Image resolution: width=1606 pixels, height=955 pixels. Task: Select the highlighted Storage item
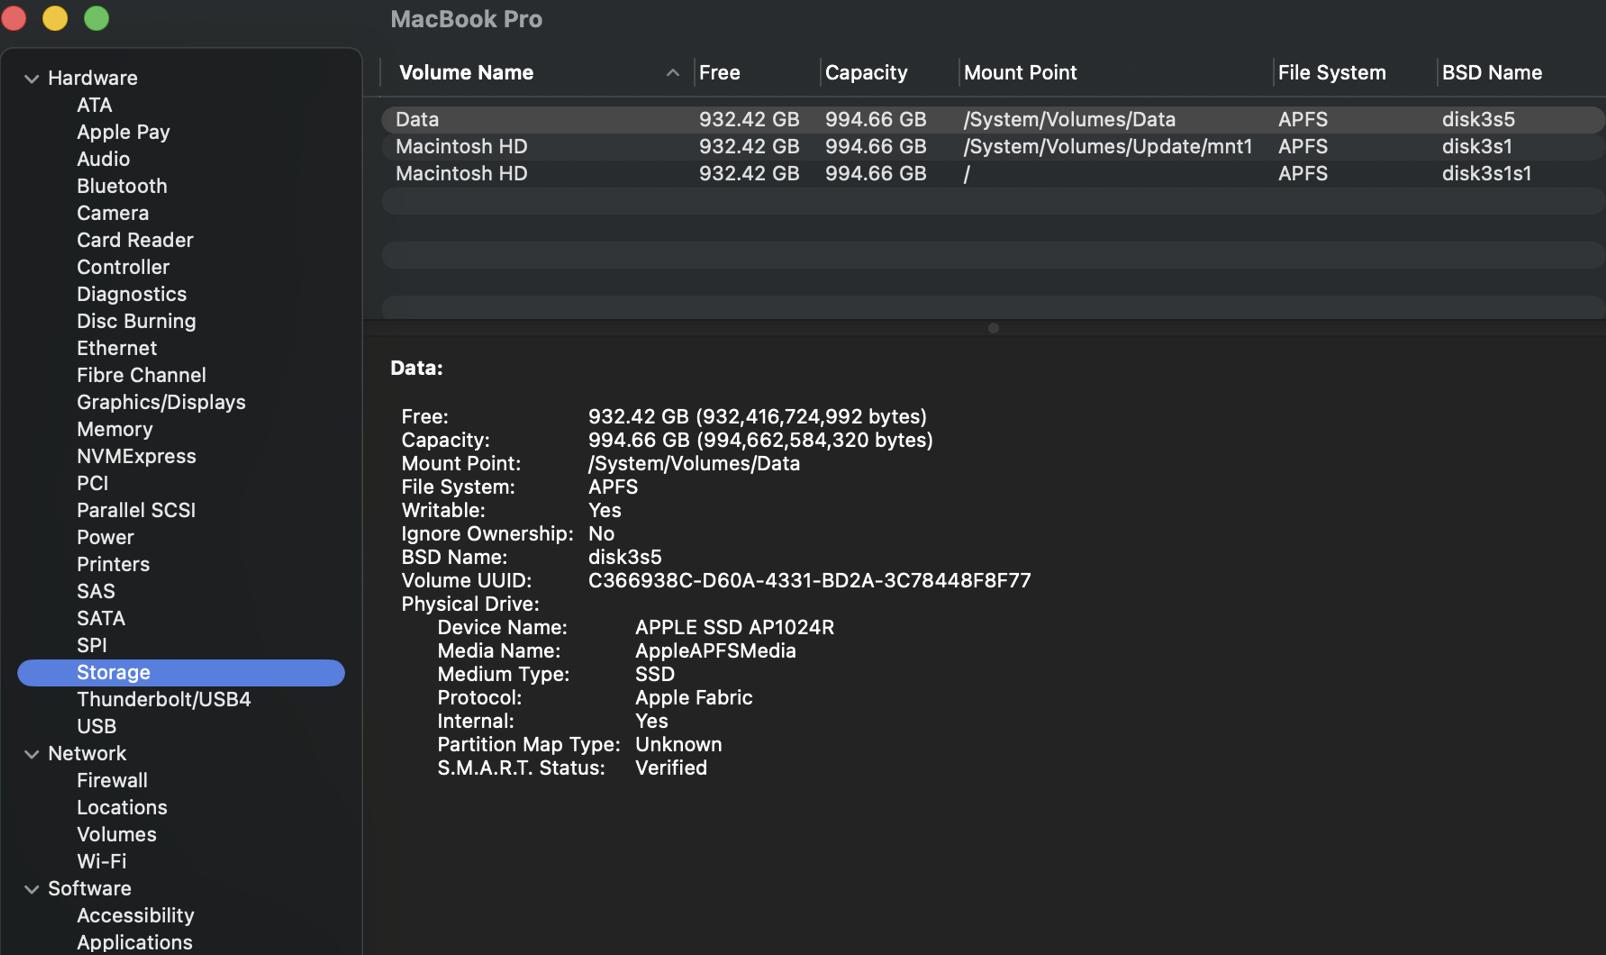(181, 672)
